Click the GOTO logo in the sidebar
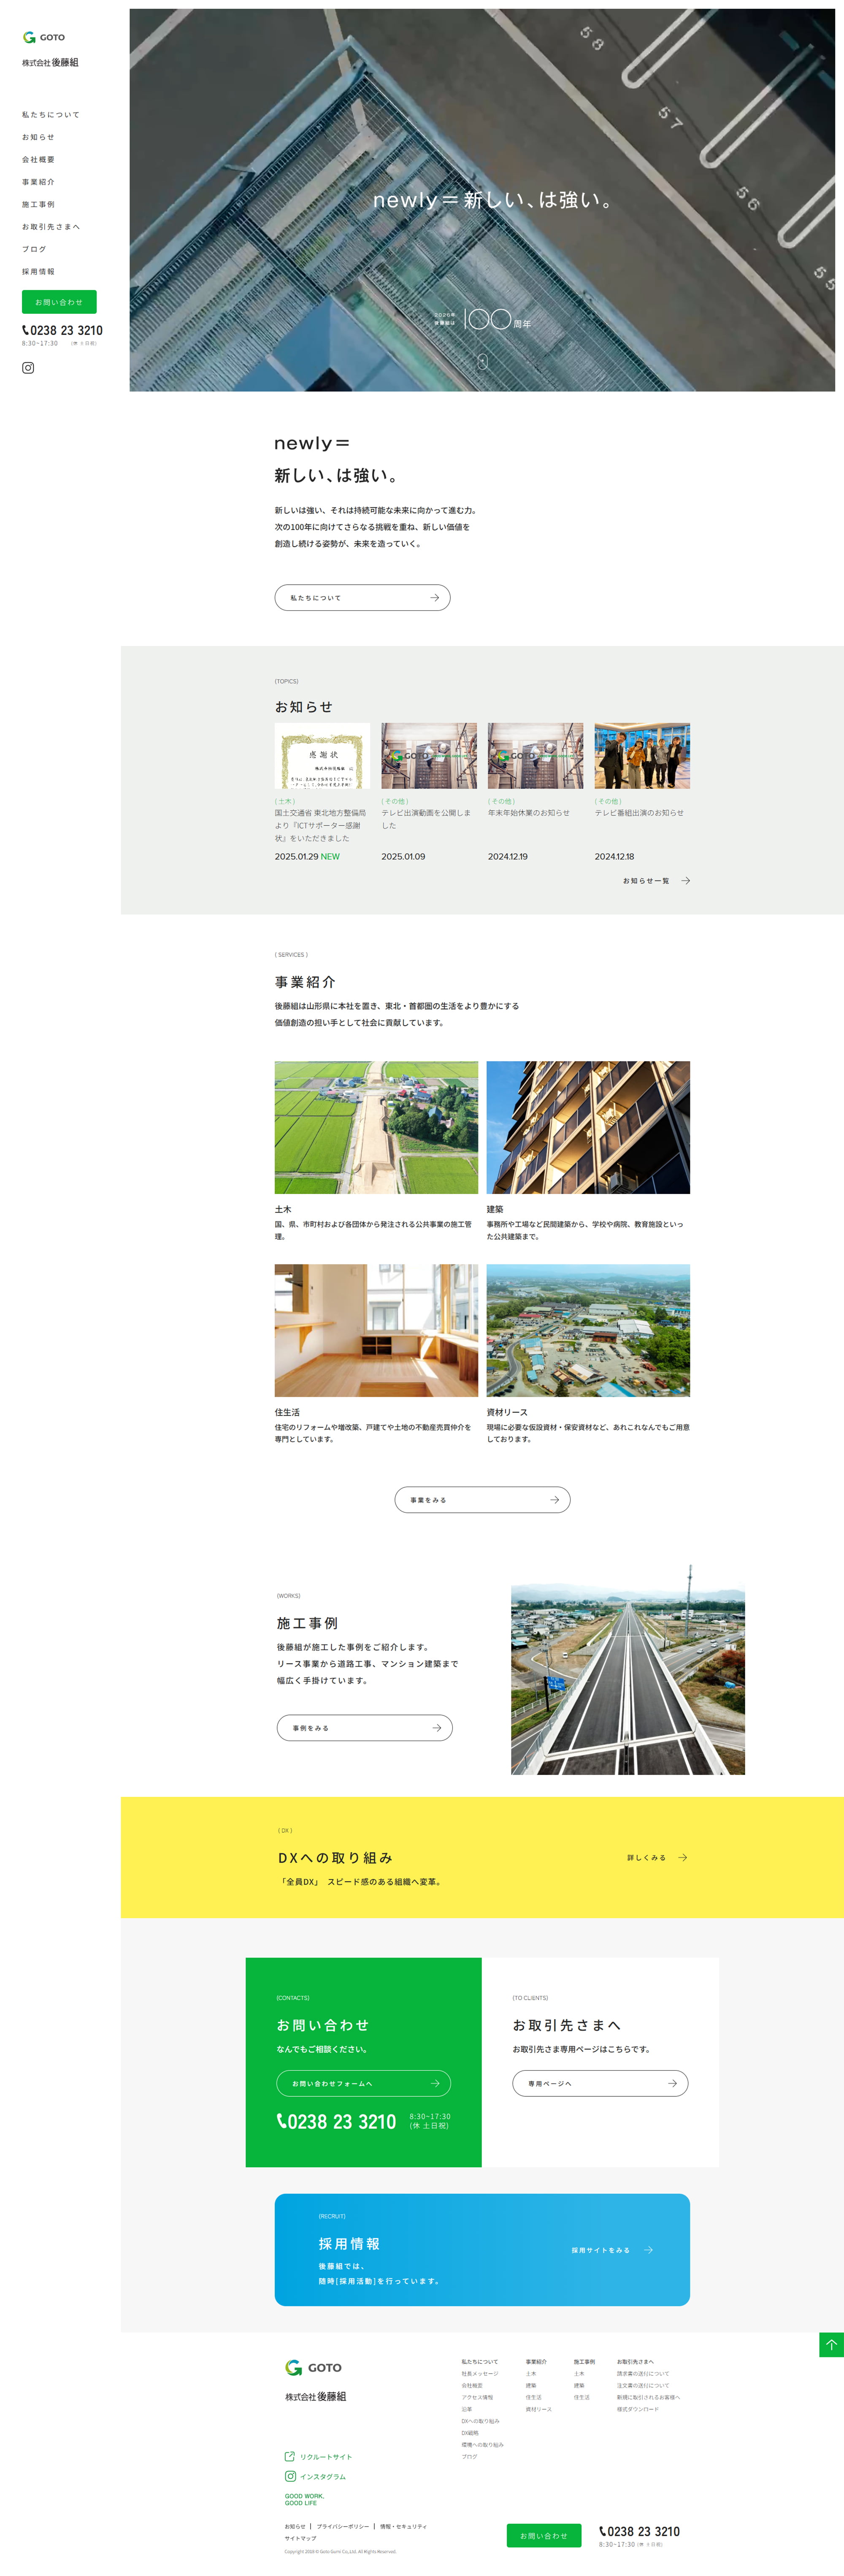844x2576 pixels. pos(44,37)
